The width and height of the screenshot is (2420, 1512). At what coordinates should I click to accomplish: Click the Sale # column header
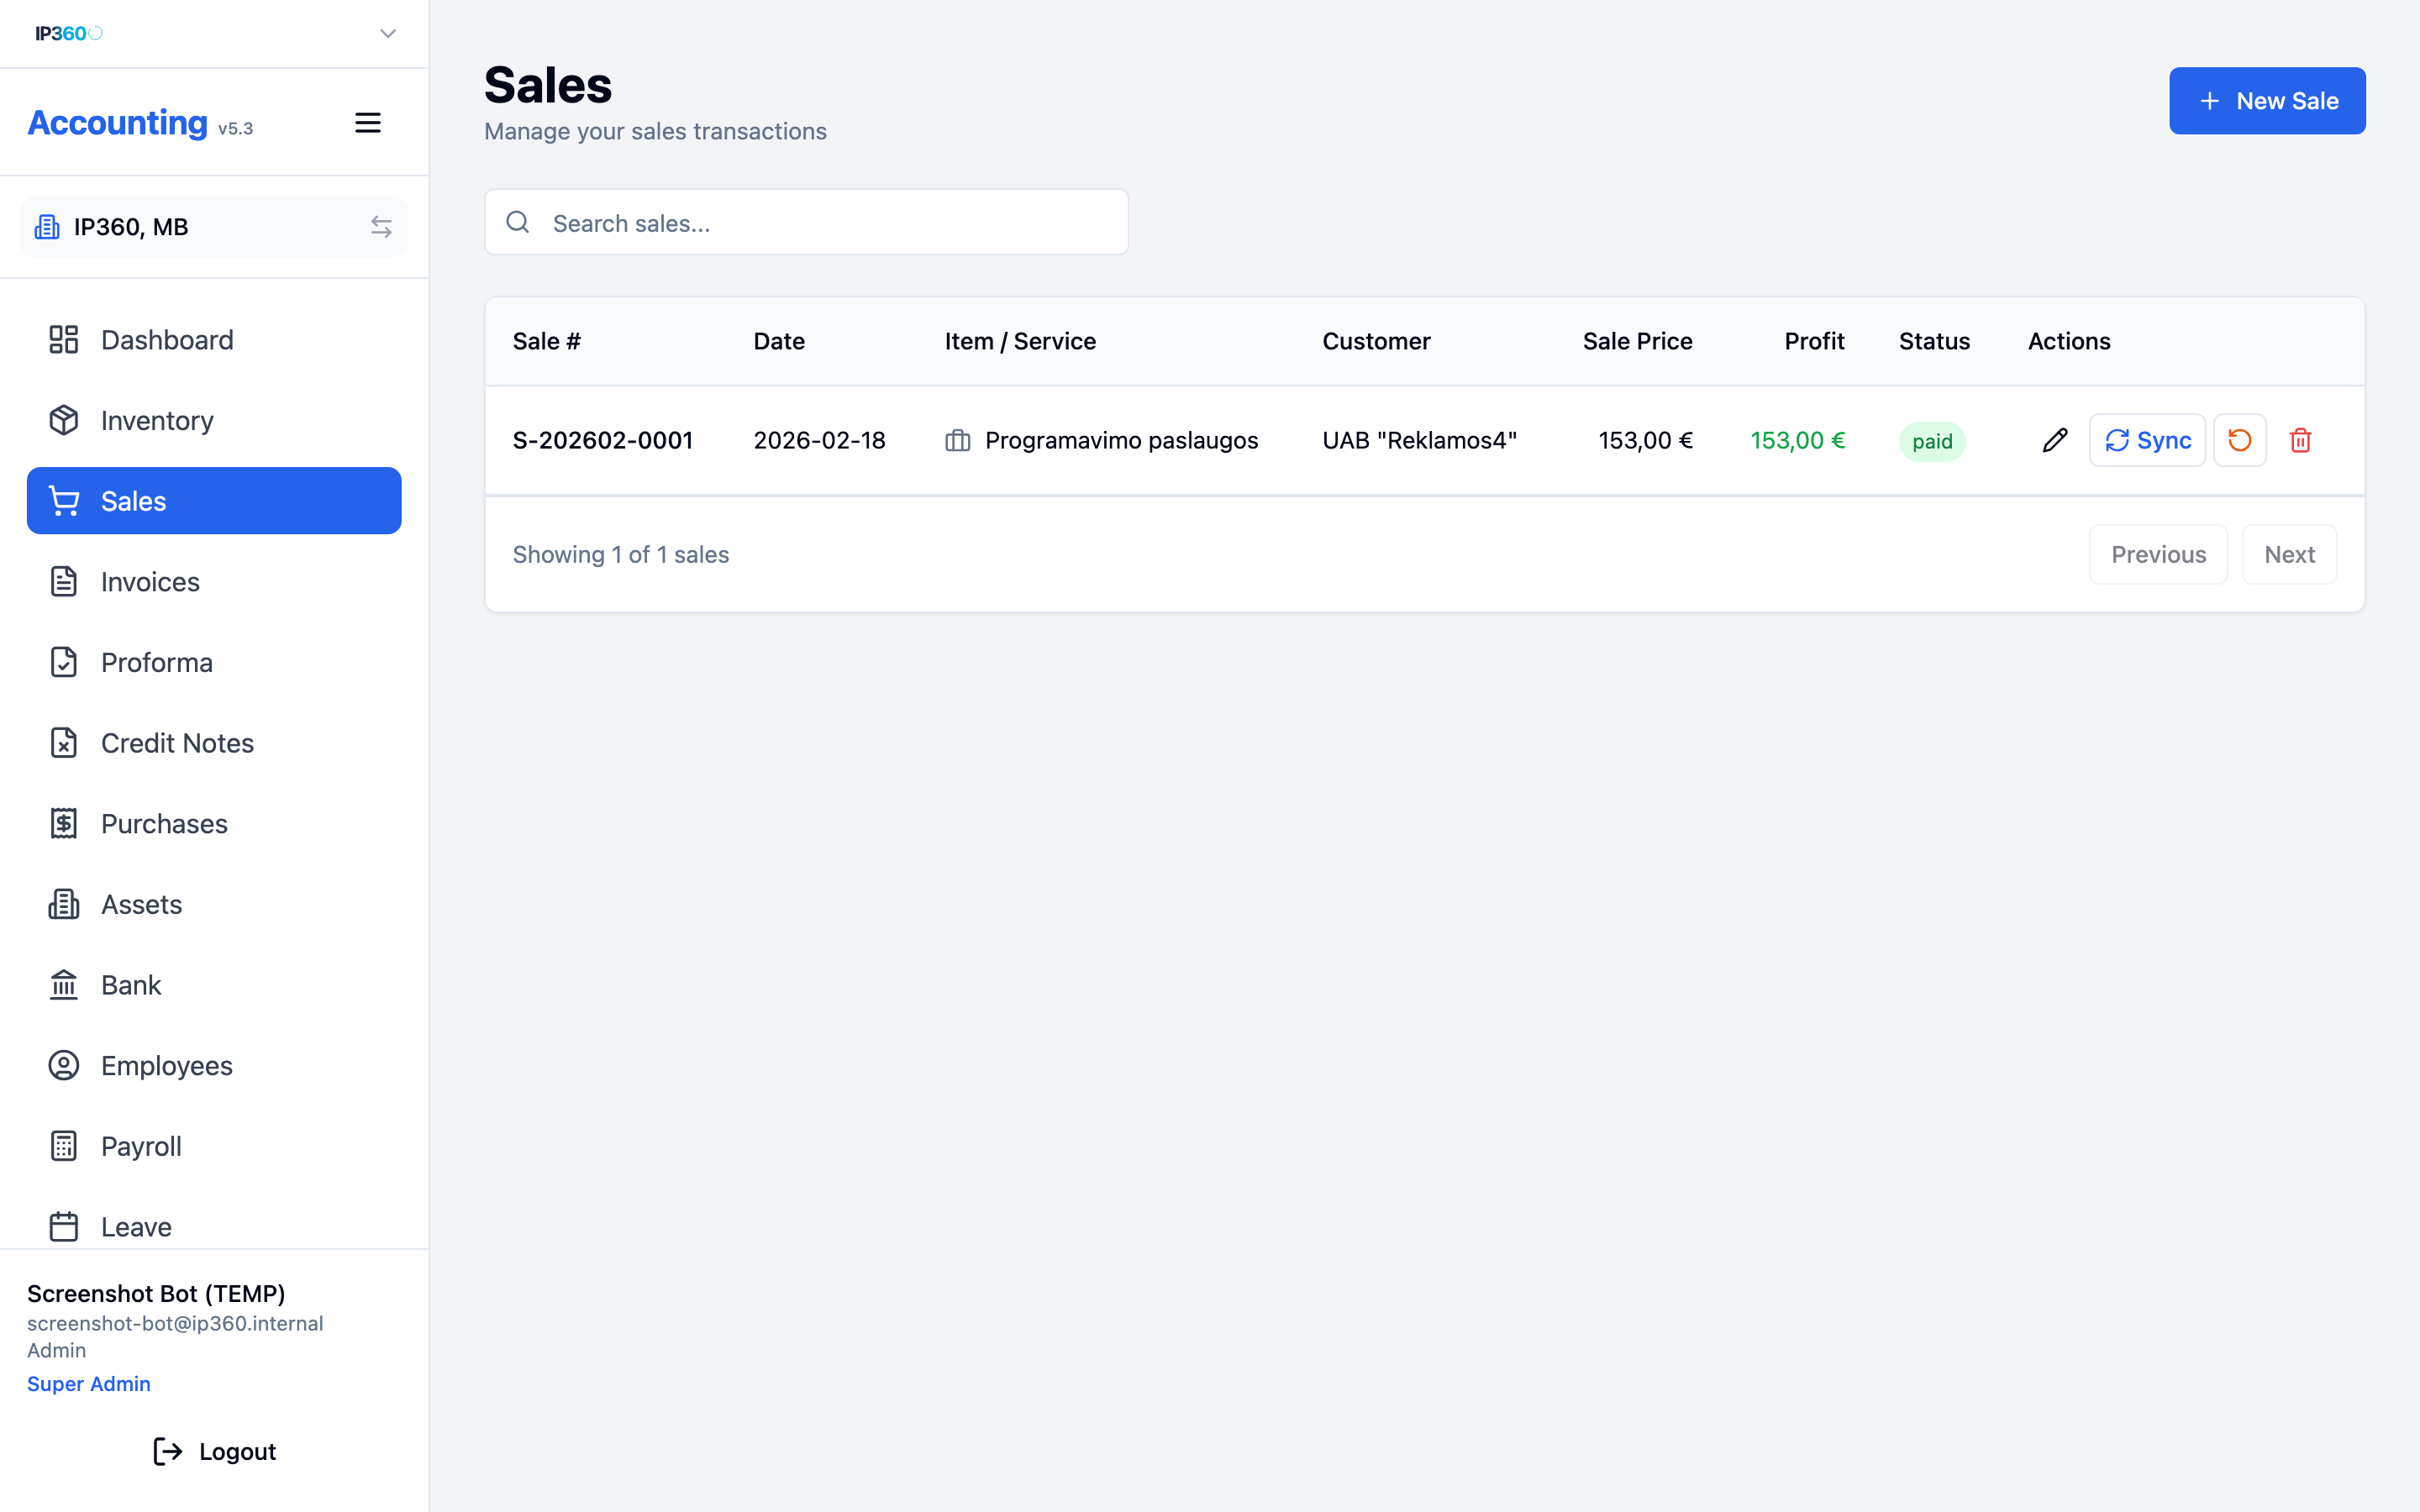(x=546, y=341)
